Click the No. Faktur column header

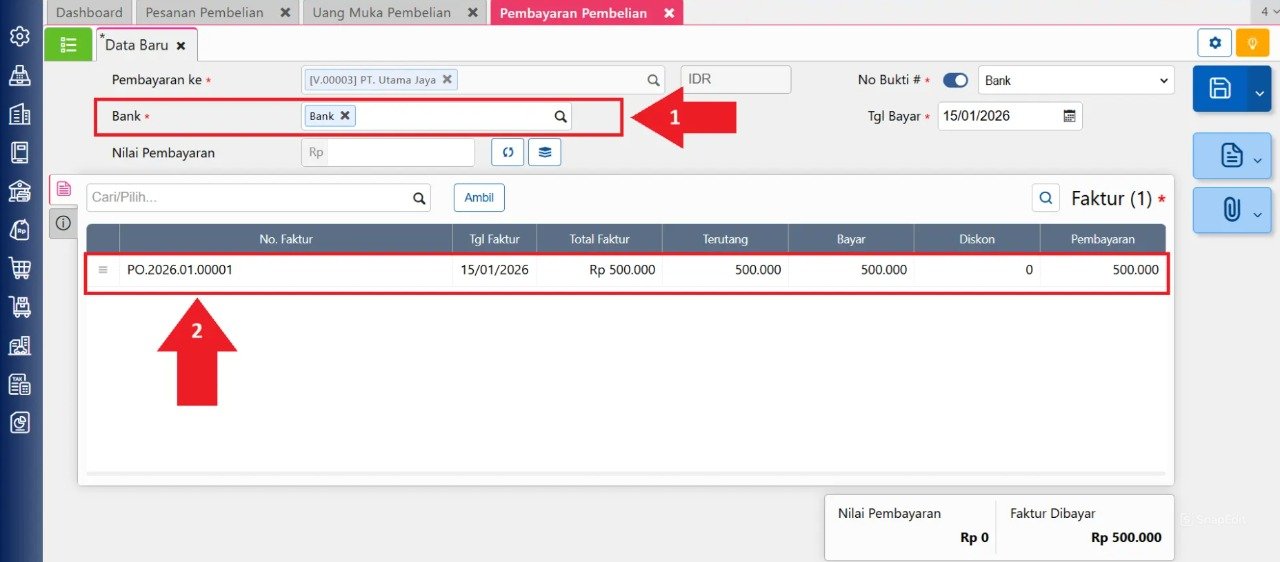coord(286,239)
